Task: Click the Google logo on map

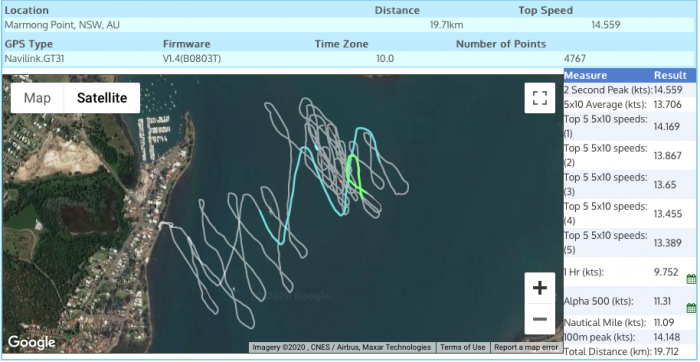Action: click(31, 342)
